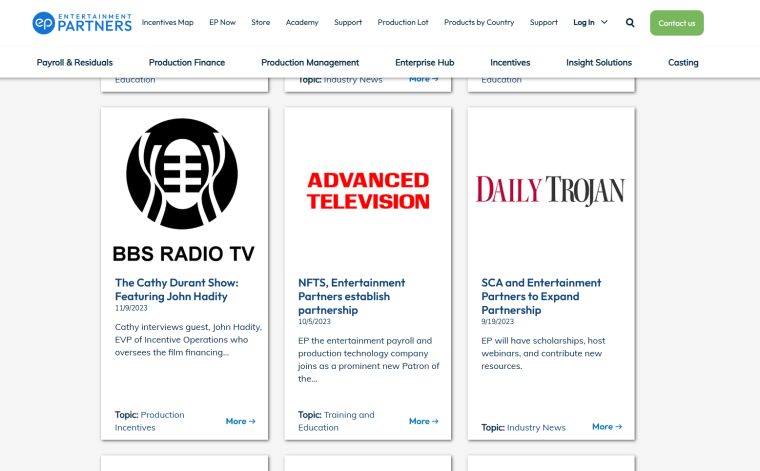Open EP Now in top navigation
The image size is (760, 471).
tap(222, 22)
